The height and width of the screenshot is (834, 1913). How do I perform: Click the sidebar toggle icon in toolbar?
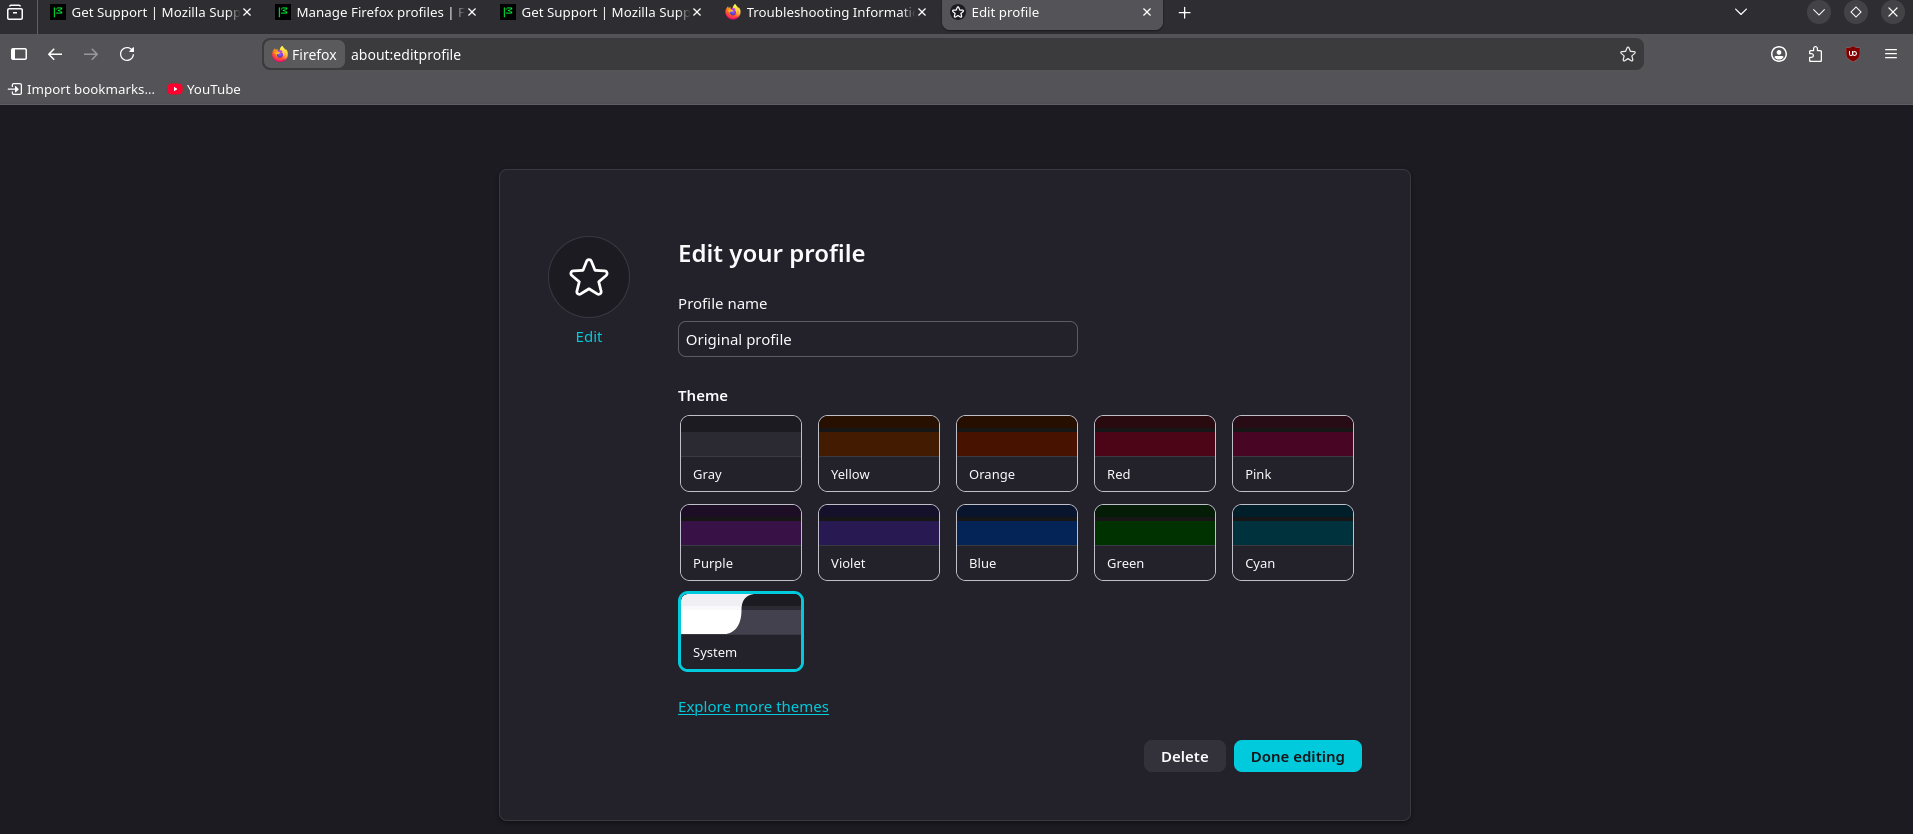(x=19, y=54)
